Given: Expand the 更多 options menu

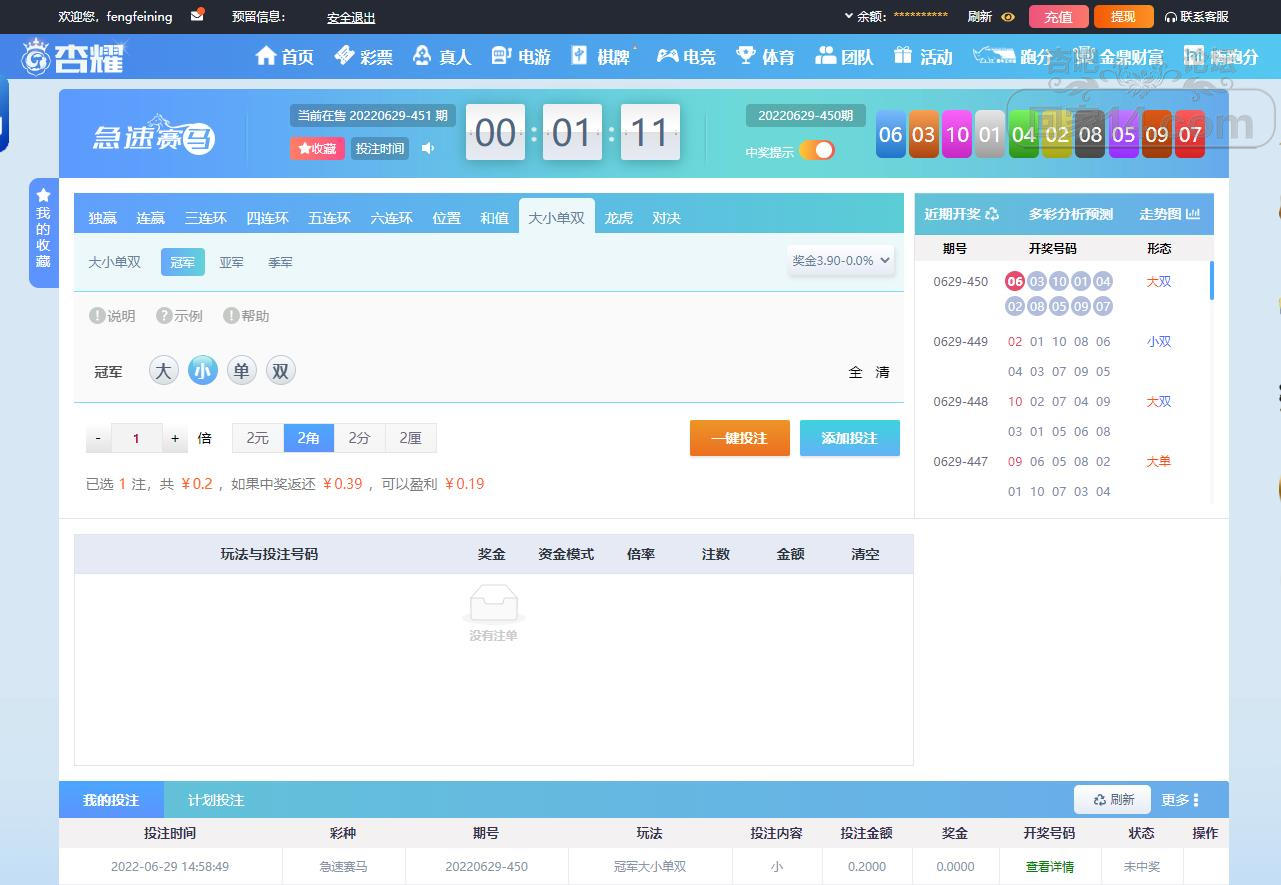Looking at the screenshot, I should point(1180,800).
